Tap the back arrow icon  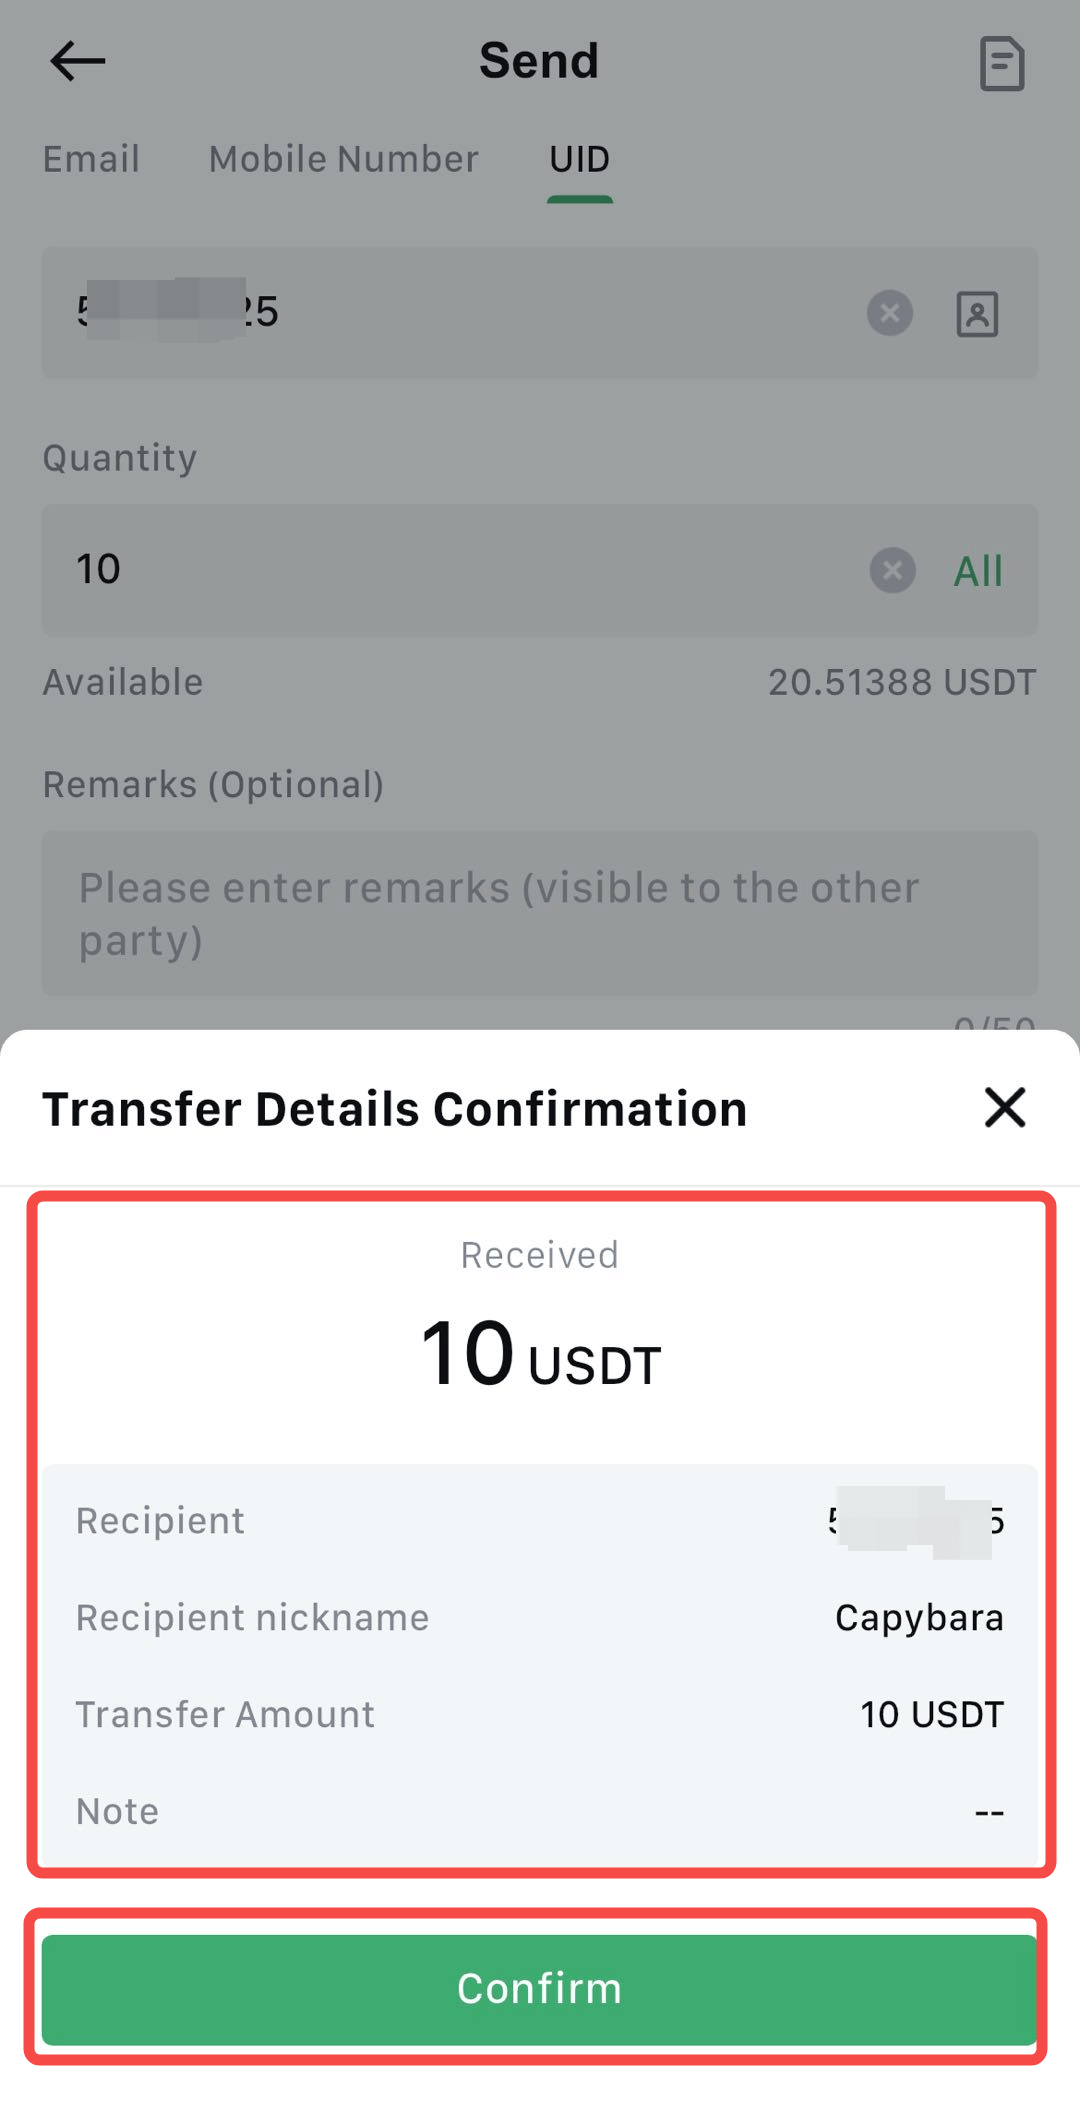pyautogui.click(x=78, y=61)
